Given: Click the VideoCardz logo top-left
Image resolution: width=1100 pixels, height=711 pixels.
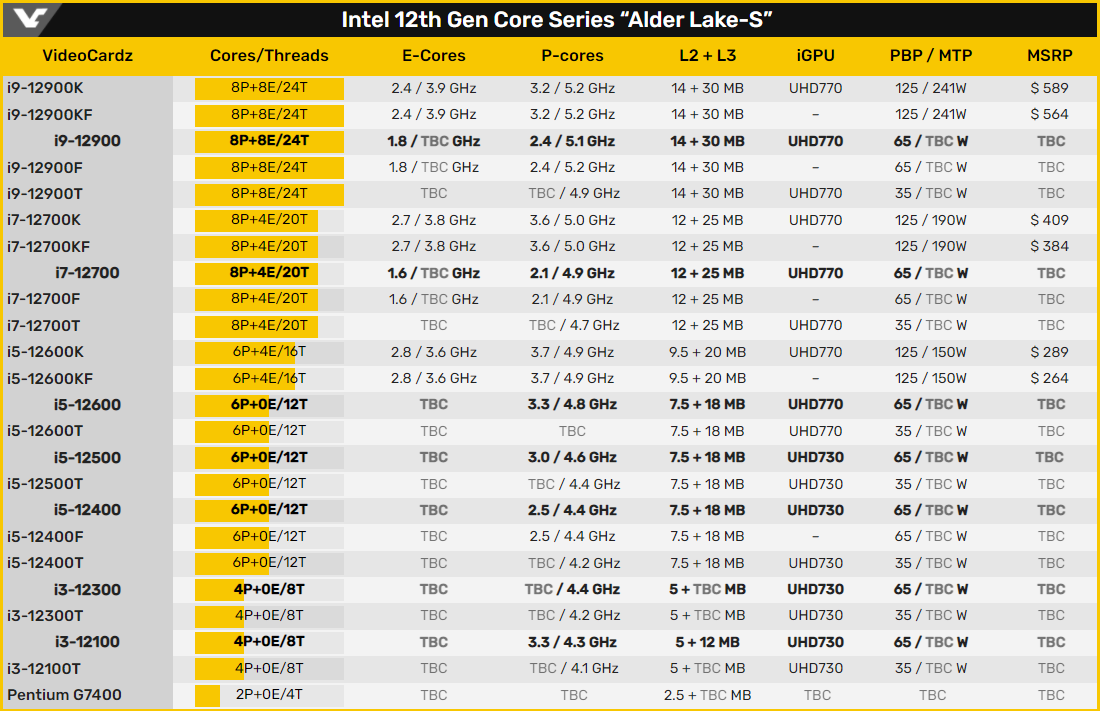Looking at the screenshot, I should (x=30, y=17).
